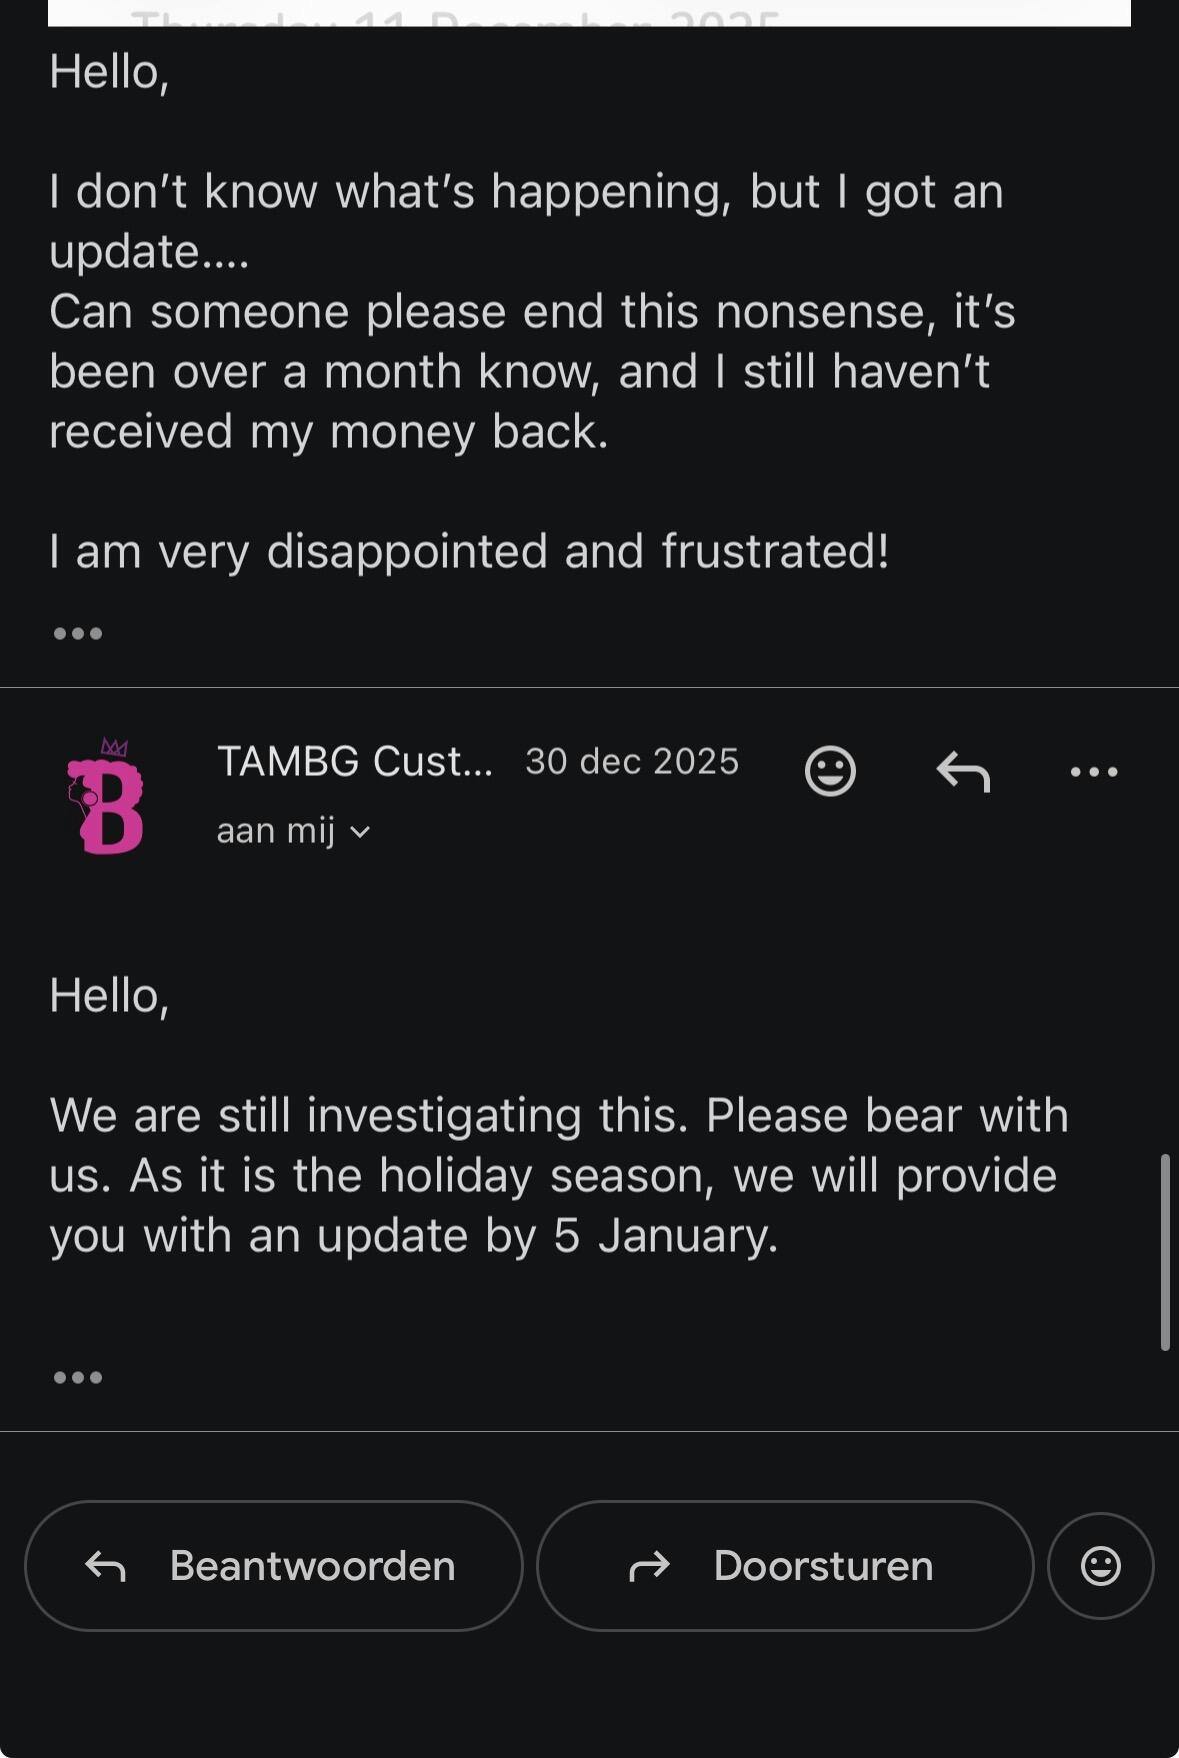Click the pink TAMBG sender avatar
This screenshot has height=1758, width=1179.
coord(106,797)
